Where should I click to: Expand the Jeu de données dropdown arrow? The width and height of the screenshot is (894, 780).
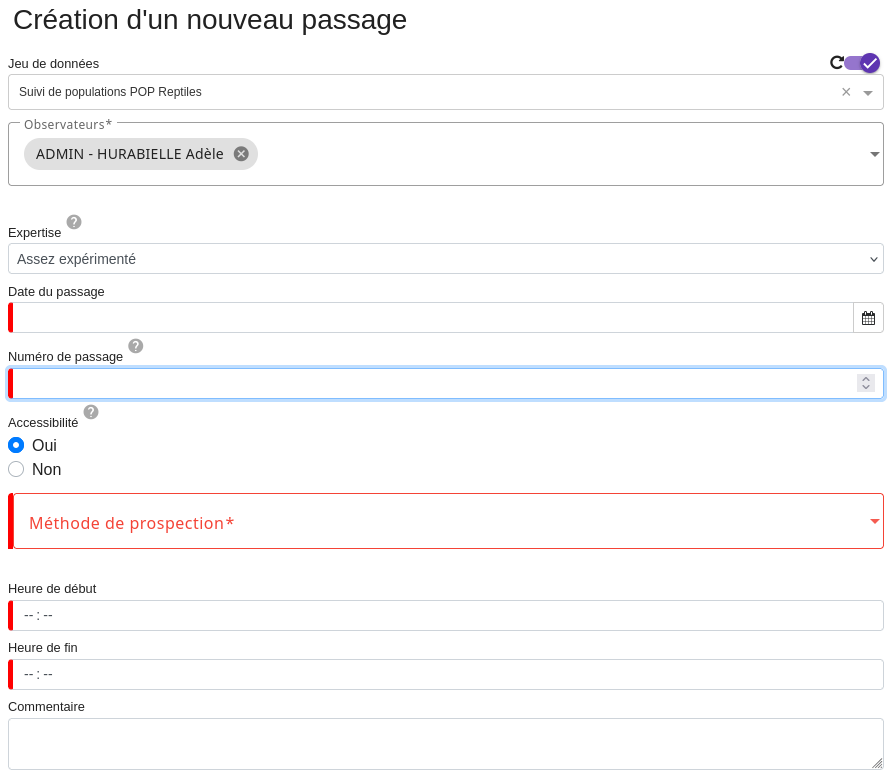point(868,93)
